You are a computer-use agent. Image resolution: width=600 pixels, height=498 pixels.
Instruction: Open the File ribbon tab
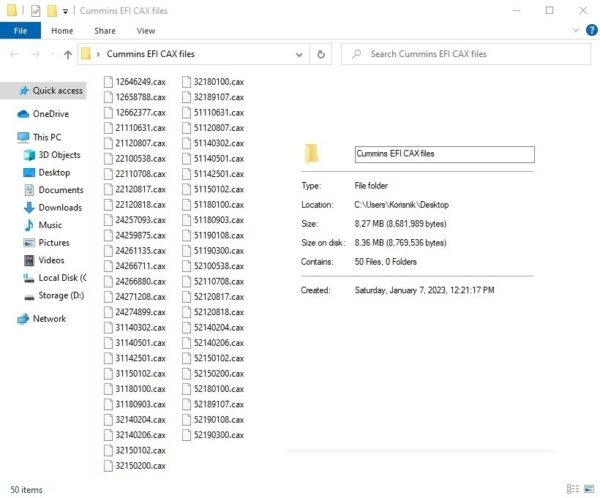click(20, 31)
